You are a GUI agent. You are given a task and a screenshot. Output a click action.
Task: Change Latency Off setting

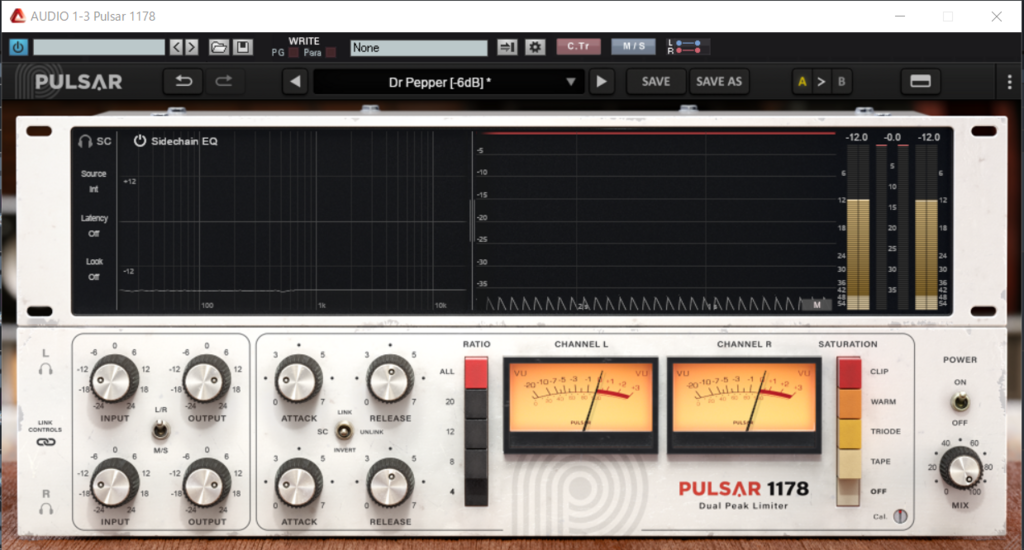click(x=94, y=226)
